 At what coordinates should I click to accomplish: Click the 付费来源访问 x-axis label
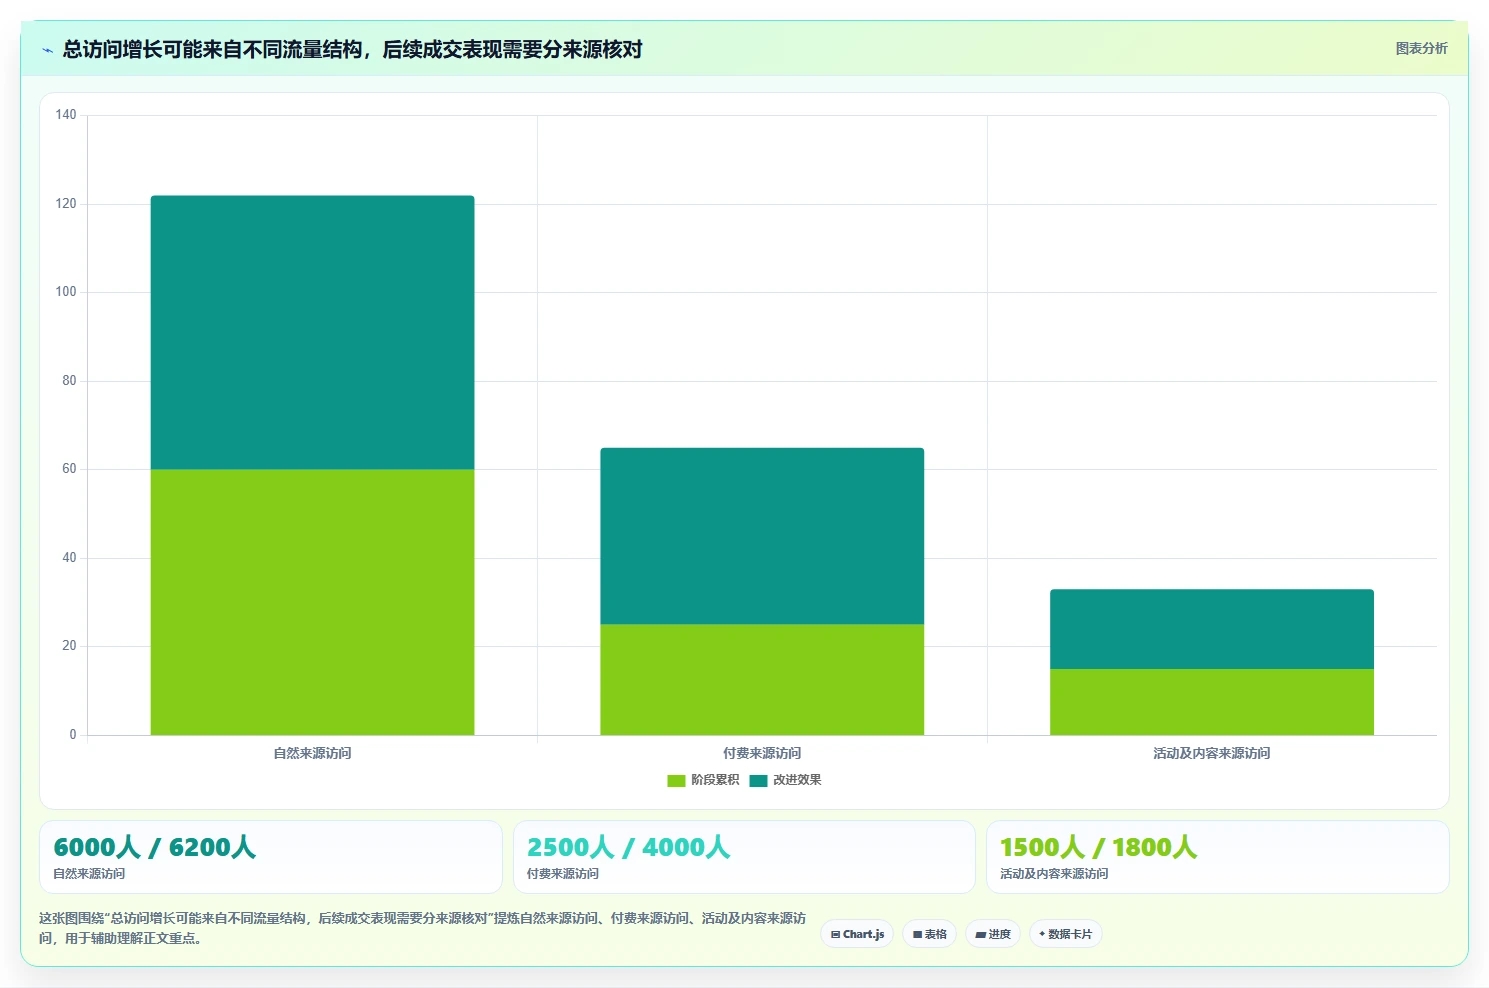(x=762, y=753)
